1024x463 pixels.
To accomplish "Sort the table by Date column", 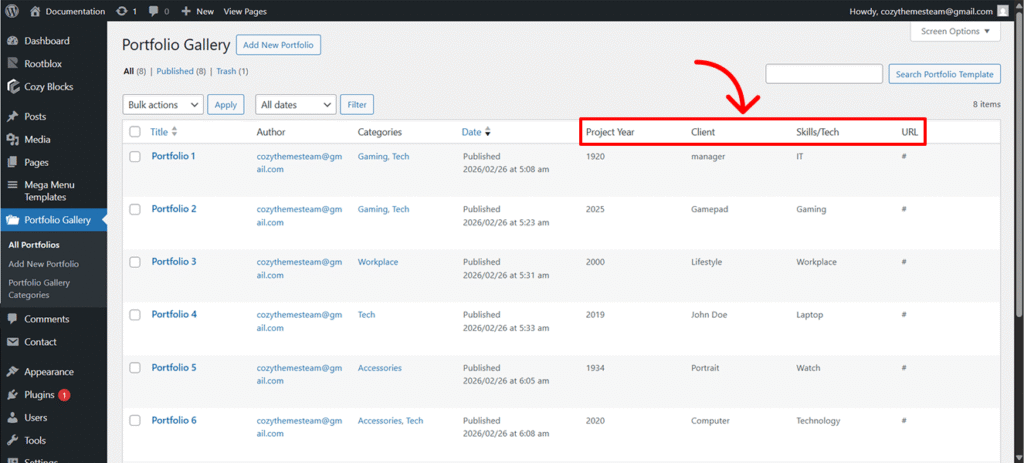I will (471, 132).
